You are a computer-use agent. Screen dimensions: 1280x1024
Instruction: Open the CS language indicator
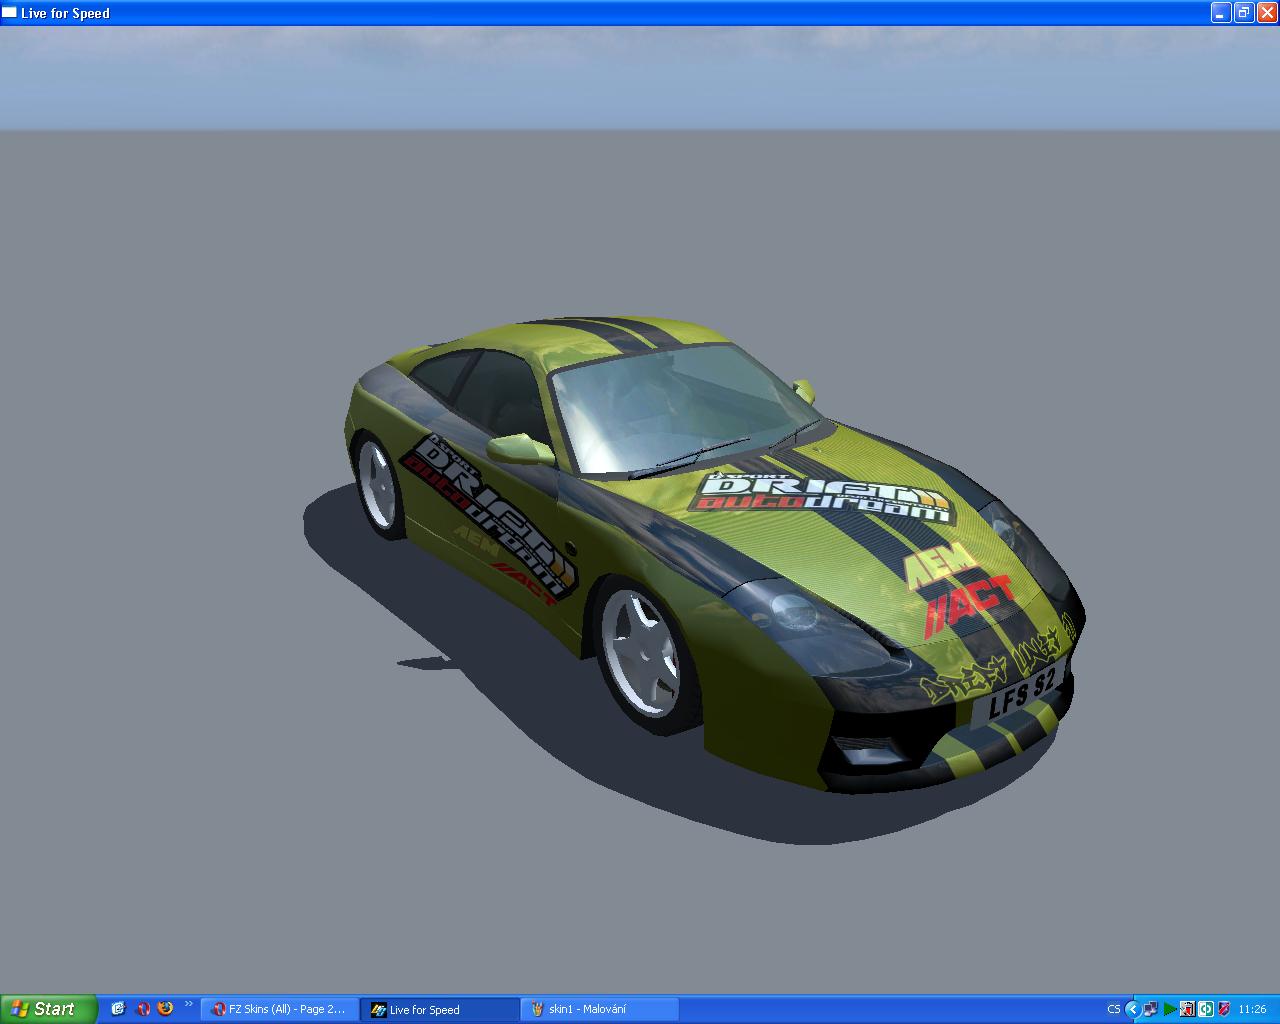tap(1114, 1010)
